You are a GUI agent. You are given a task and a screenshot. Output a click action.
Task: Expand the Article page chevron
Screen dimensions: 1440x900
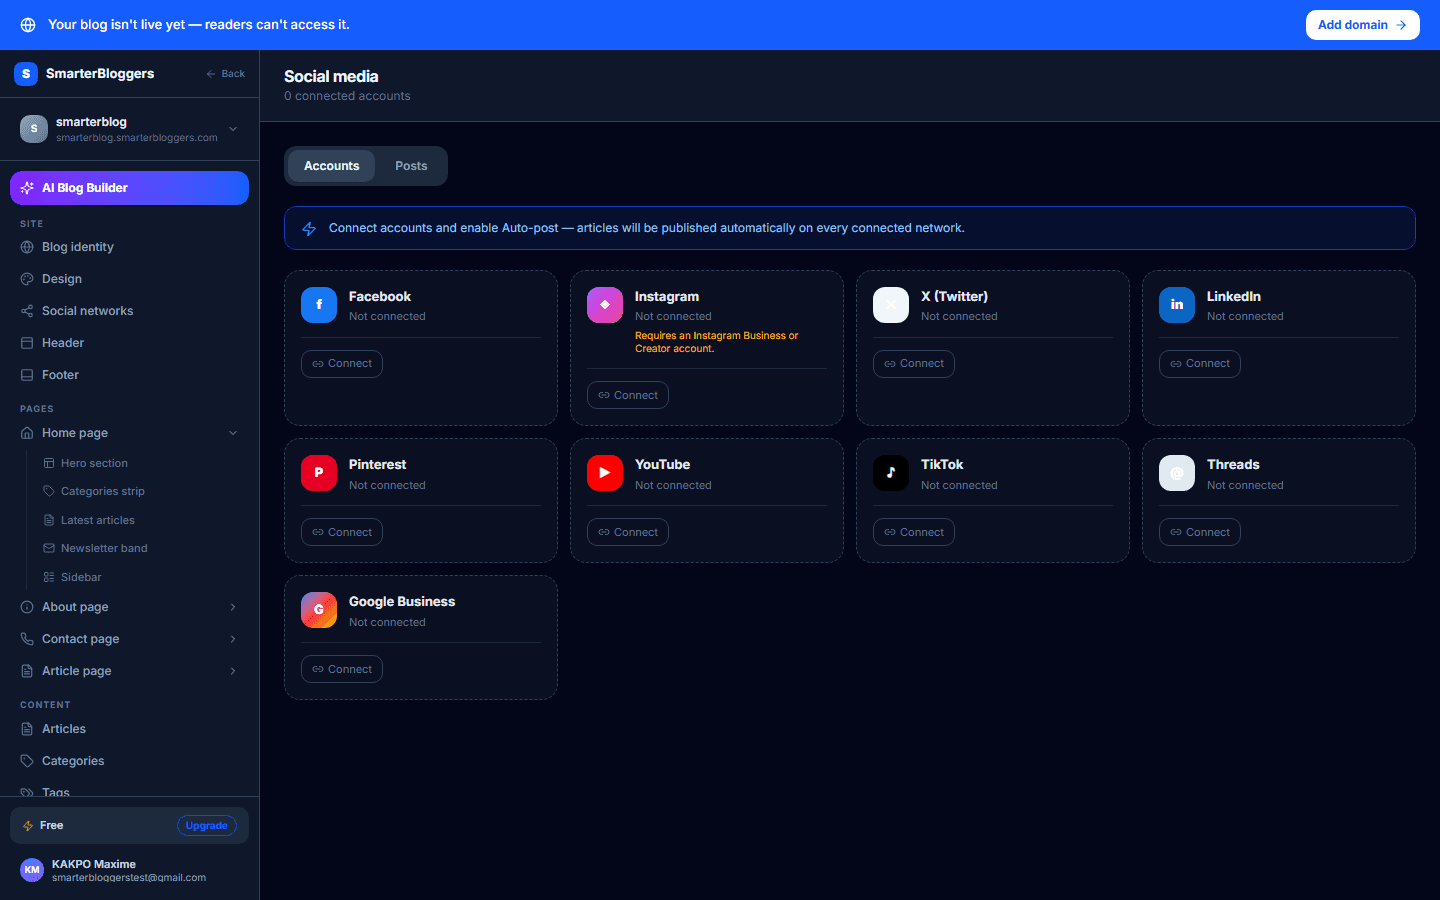coord(233,671)
